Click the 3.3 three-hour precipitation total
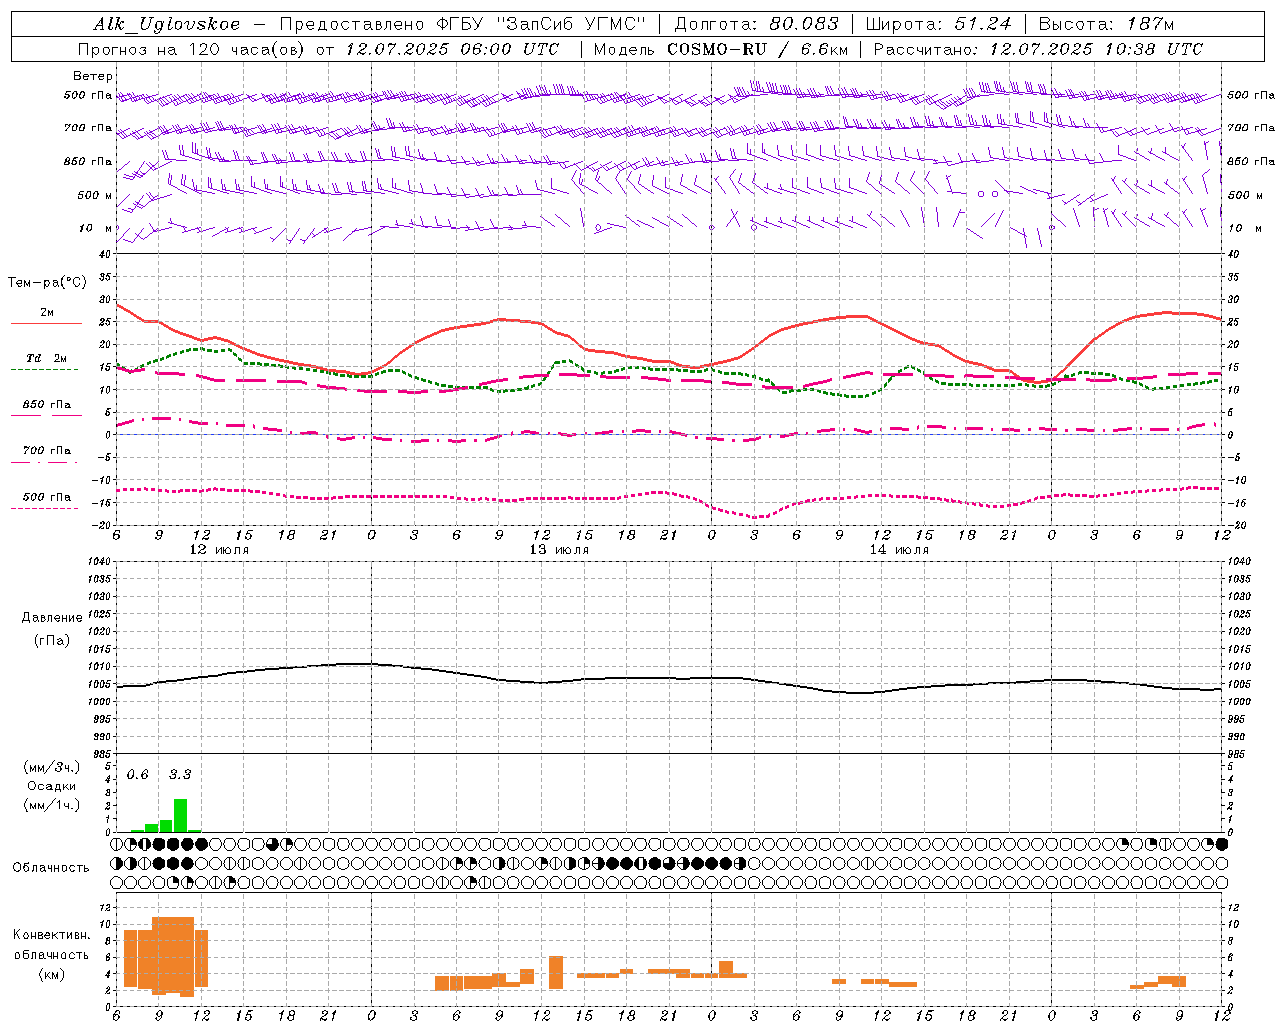The width and height of the screenshot is (1280, 1024). (180, 775)
